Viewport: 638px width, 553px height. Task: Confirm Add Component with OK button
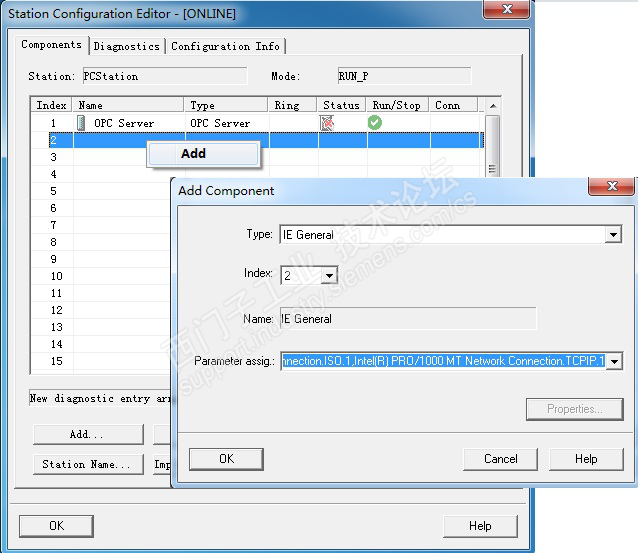click(x=226, y=459)
